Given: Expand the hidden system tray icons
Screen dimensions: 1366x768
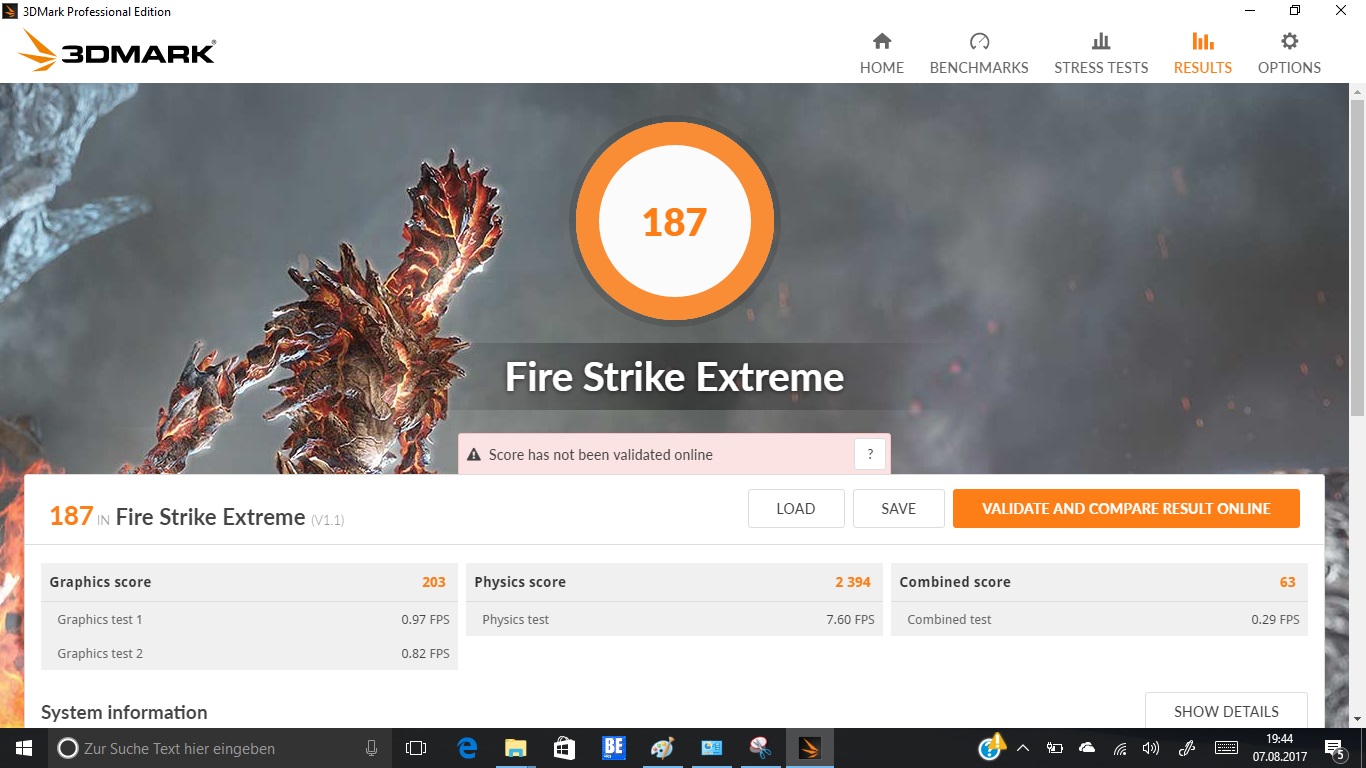Looking at the screenshot, I should 1023,748.
